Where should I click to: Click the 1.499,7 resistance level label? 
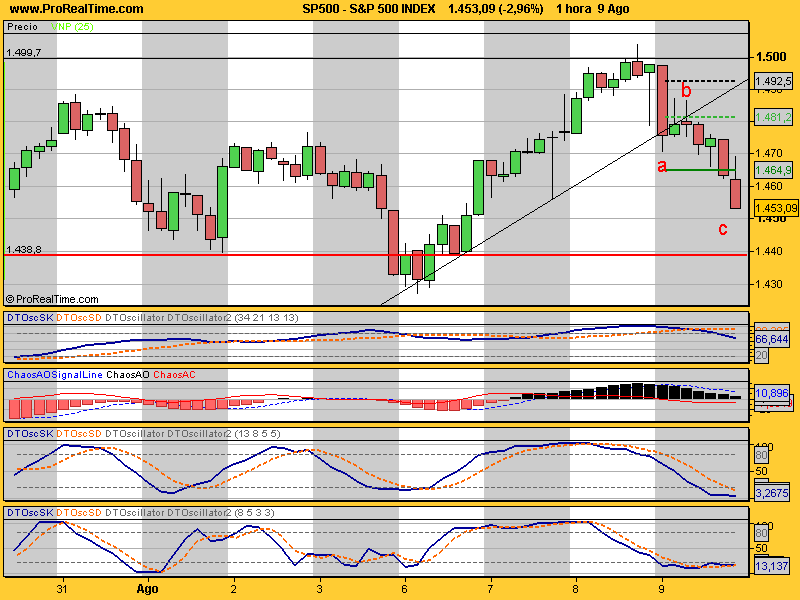[x=23, y=53]
